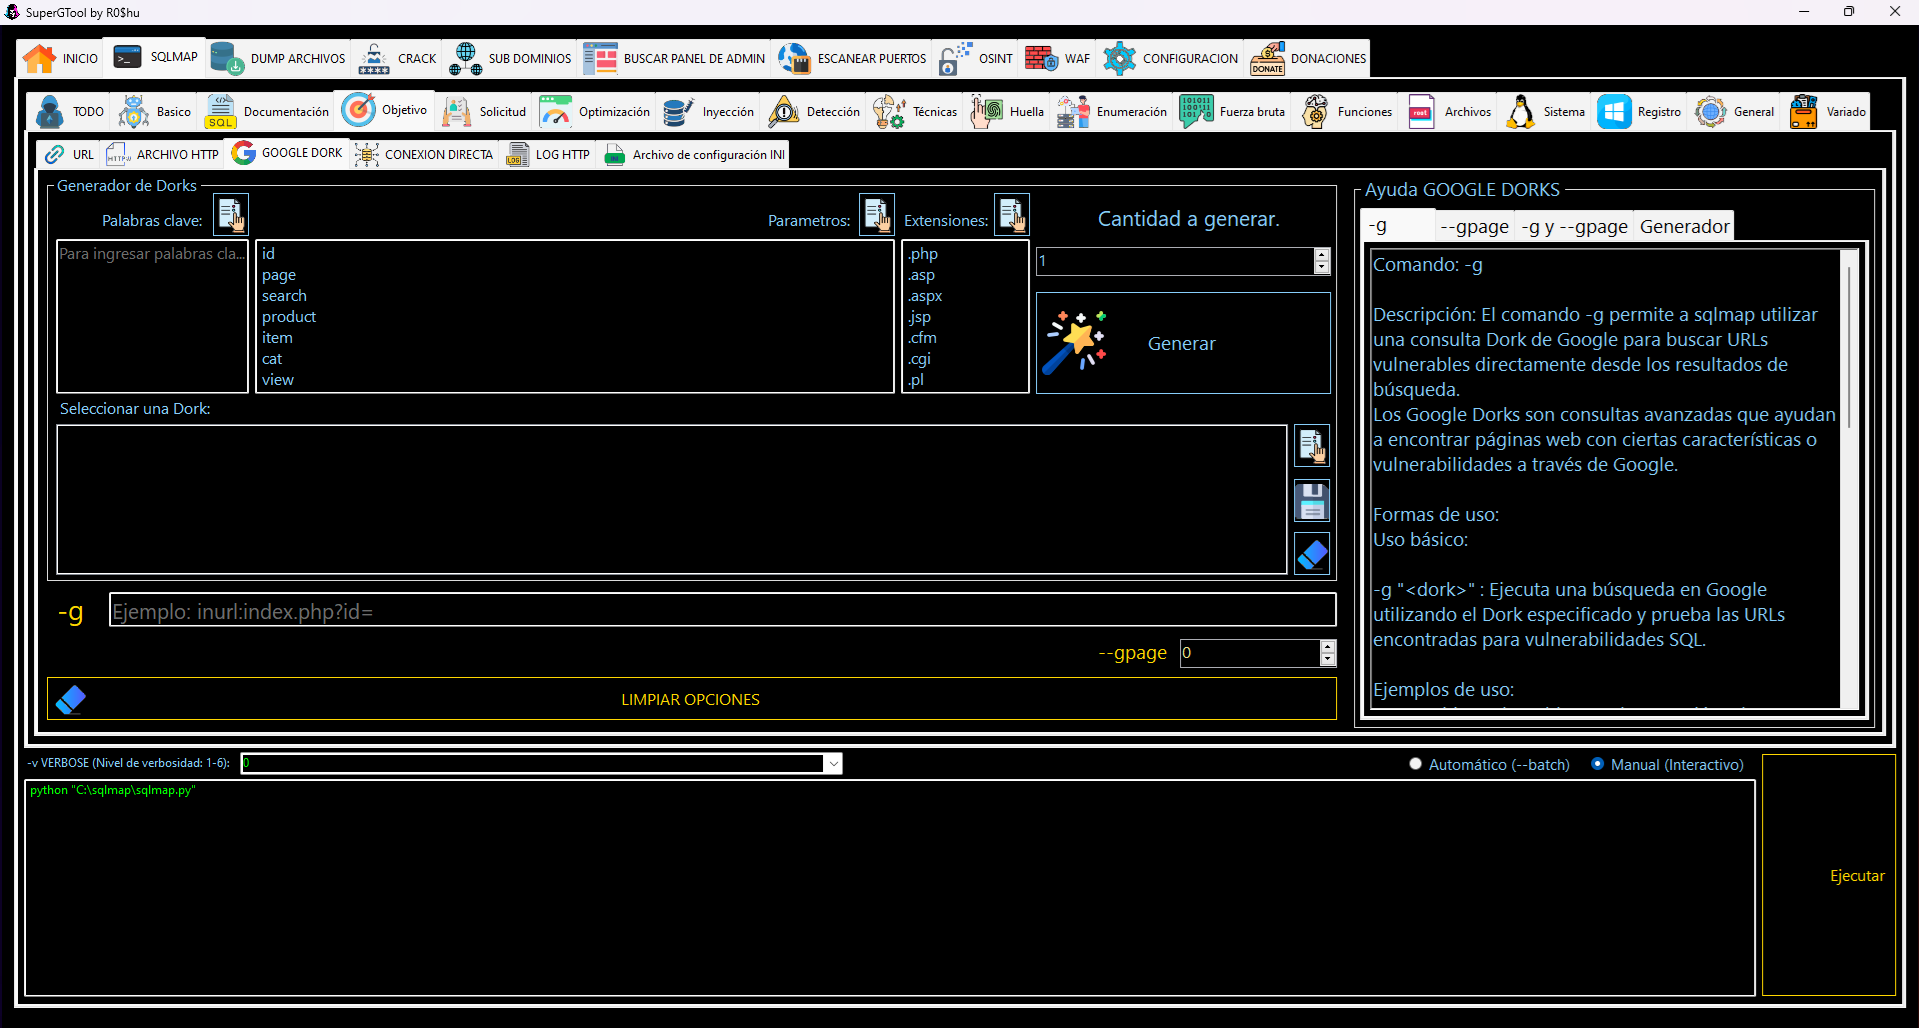Switch to the Objetivo tab

pyautogui.click(x=385, y=110)
